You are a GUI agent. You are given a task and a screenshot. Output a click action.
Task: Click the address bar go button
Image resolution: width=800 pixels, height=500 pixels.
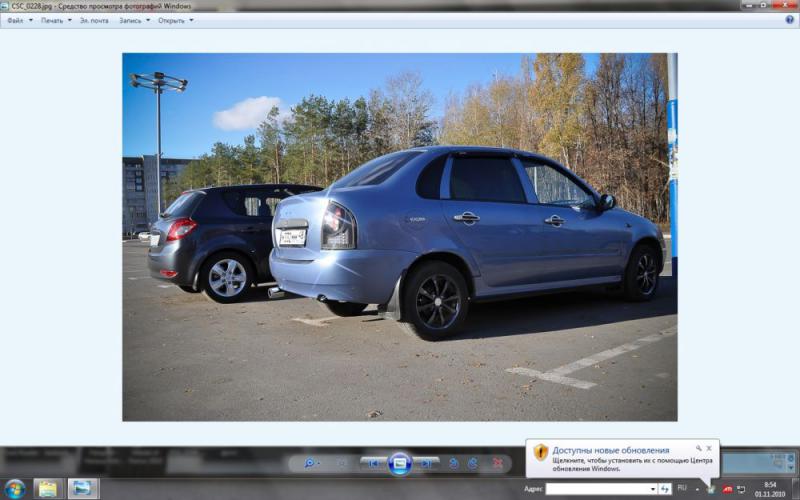click(x=664, y=489)
